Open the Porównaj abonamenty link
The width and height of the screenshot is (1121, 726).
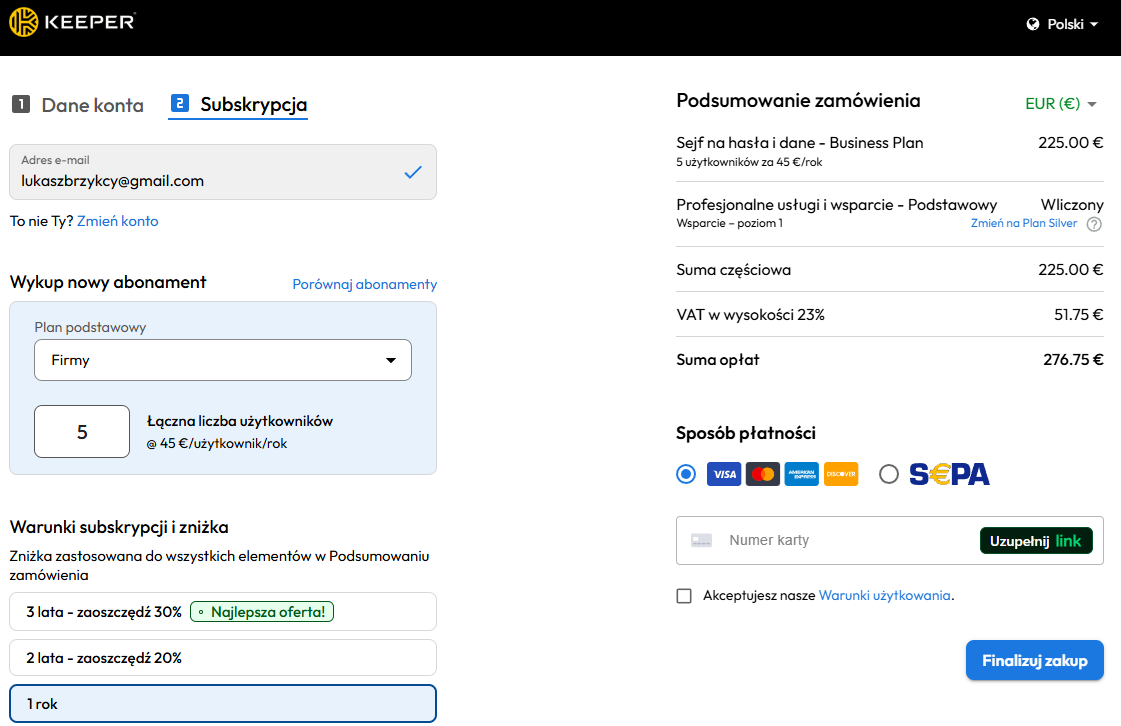(x=364, y=284)
